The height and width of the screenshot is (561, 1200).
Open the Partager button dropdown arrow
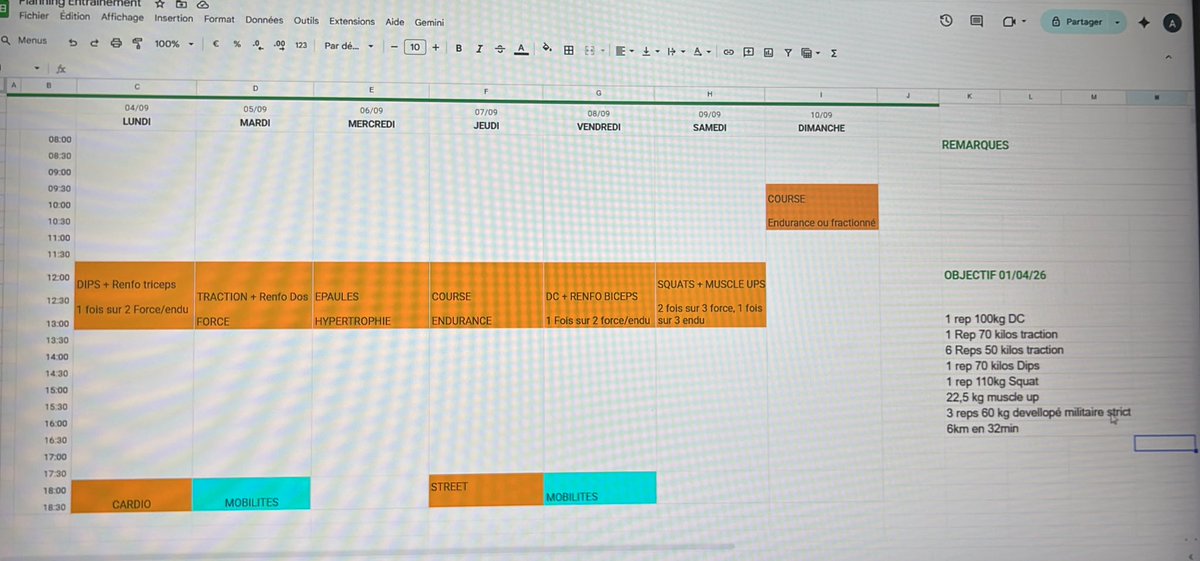[x=1118, y=21]
